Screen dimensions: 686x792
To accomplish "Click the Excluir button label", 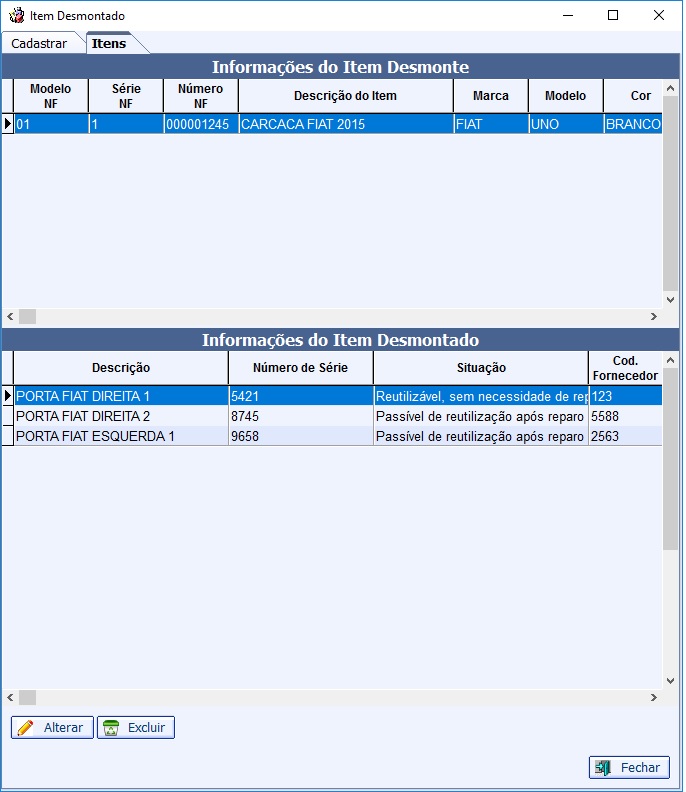I will tap(146, 727).
